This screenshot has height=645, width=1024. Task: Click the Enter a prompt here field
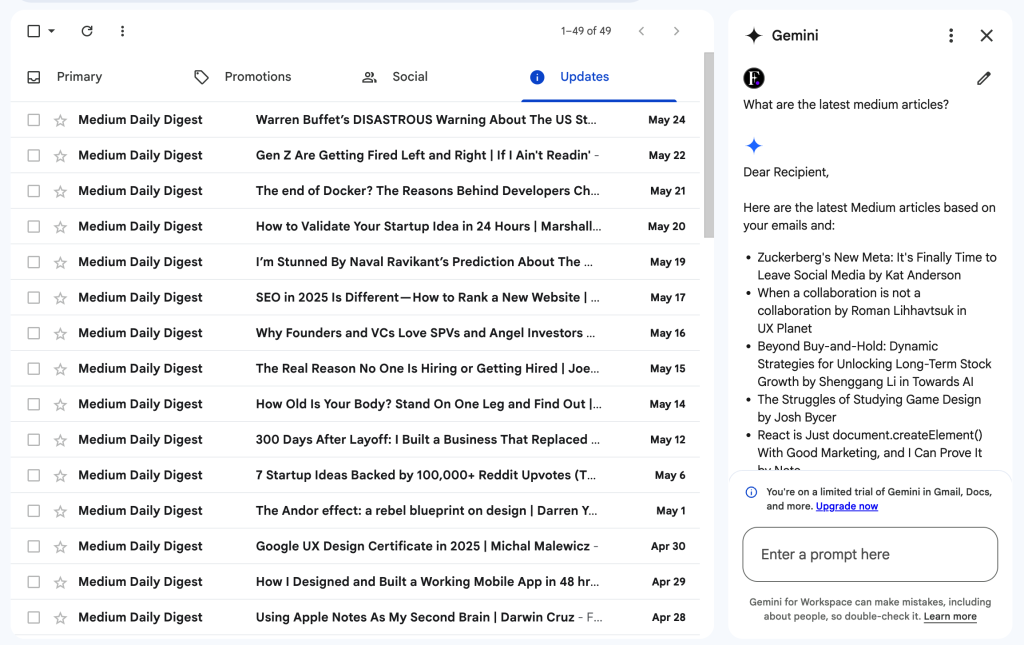pos(870,554)
